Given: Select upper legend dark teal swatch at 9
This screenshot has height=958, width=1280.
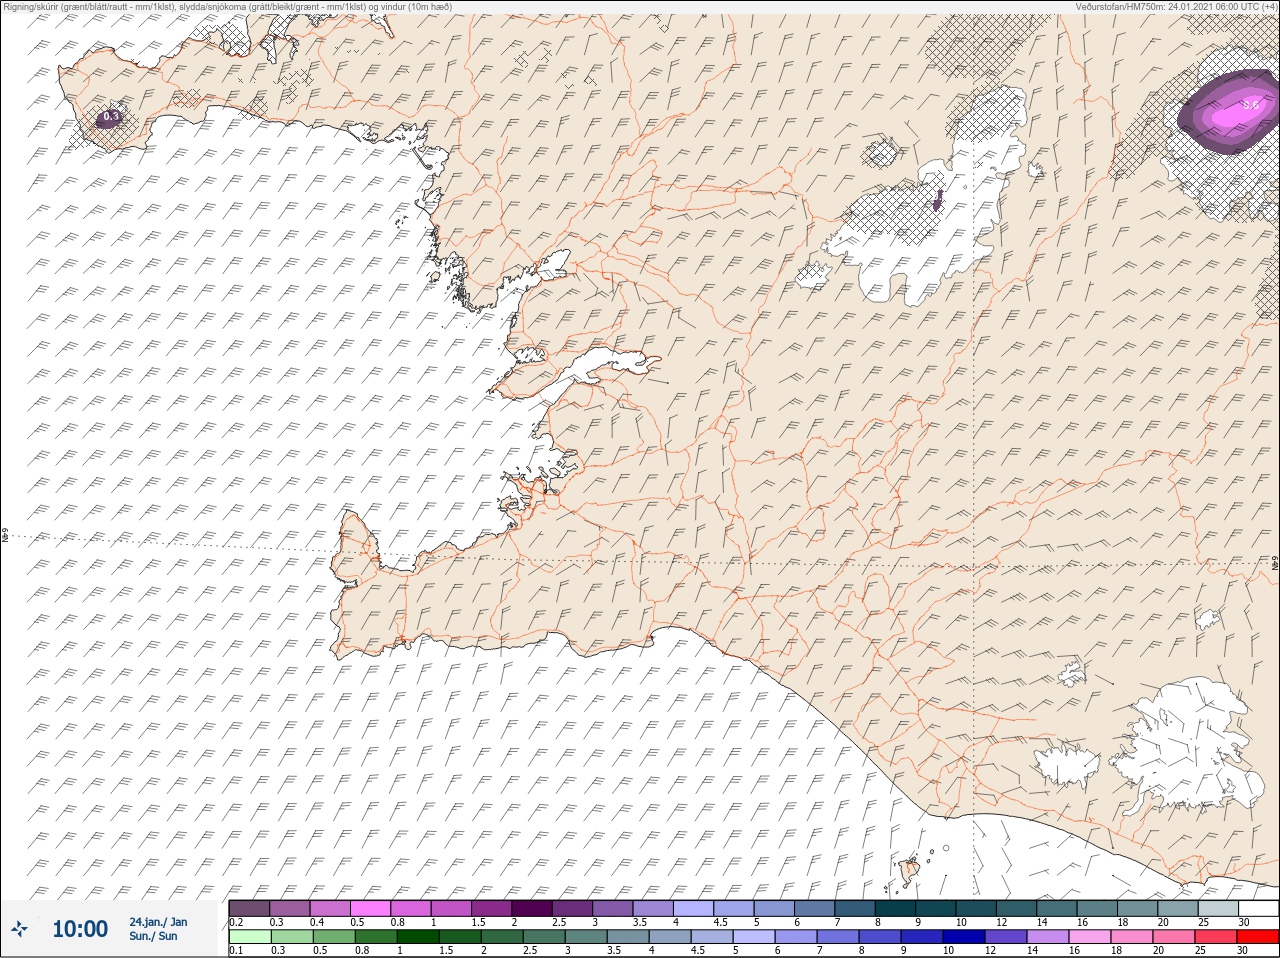Looking at the screenshot, I should (x=938, y=908).
